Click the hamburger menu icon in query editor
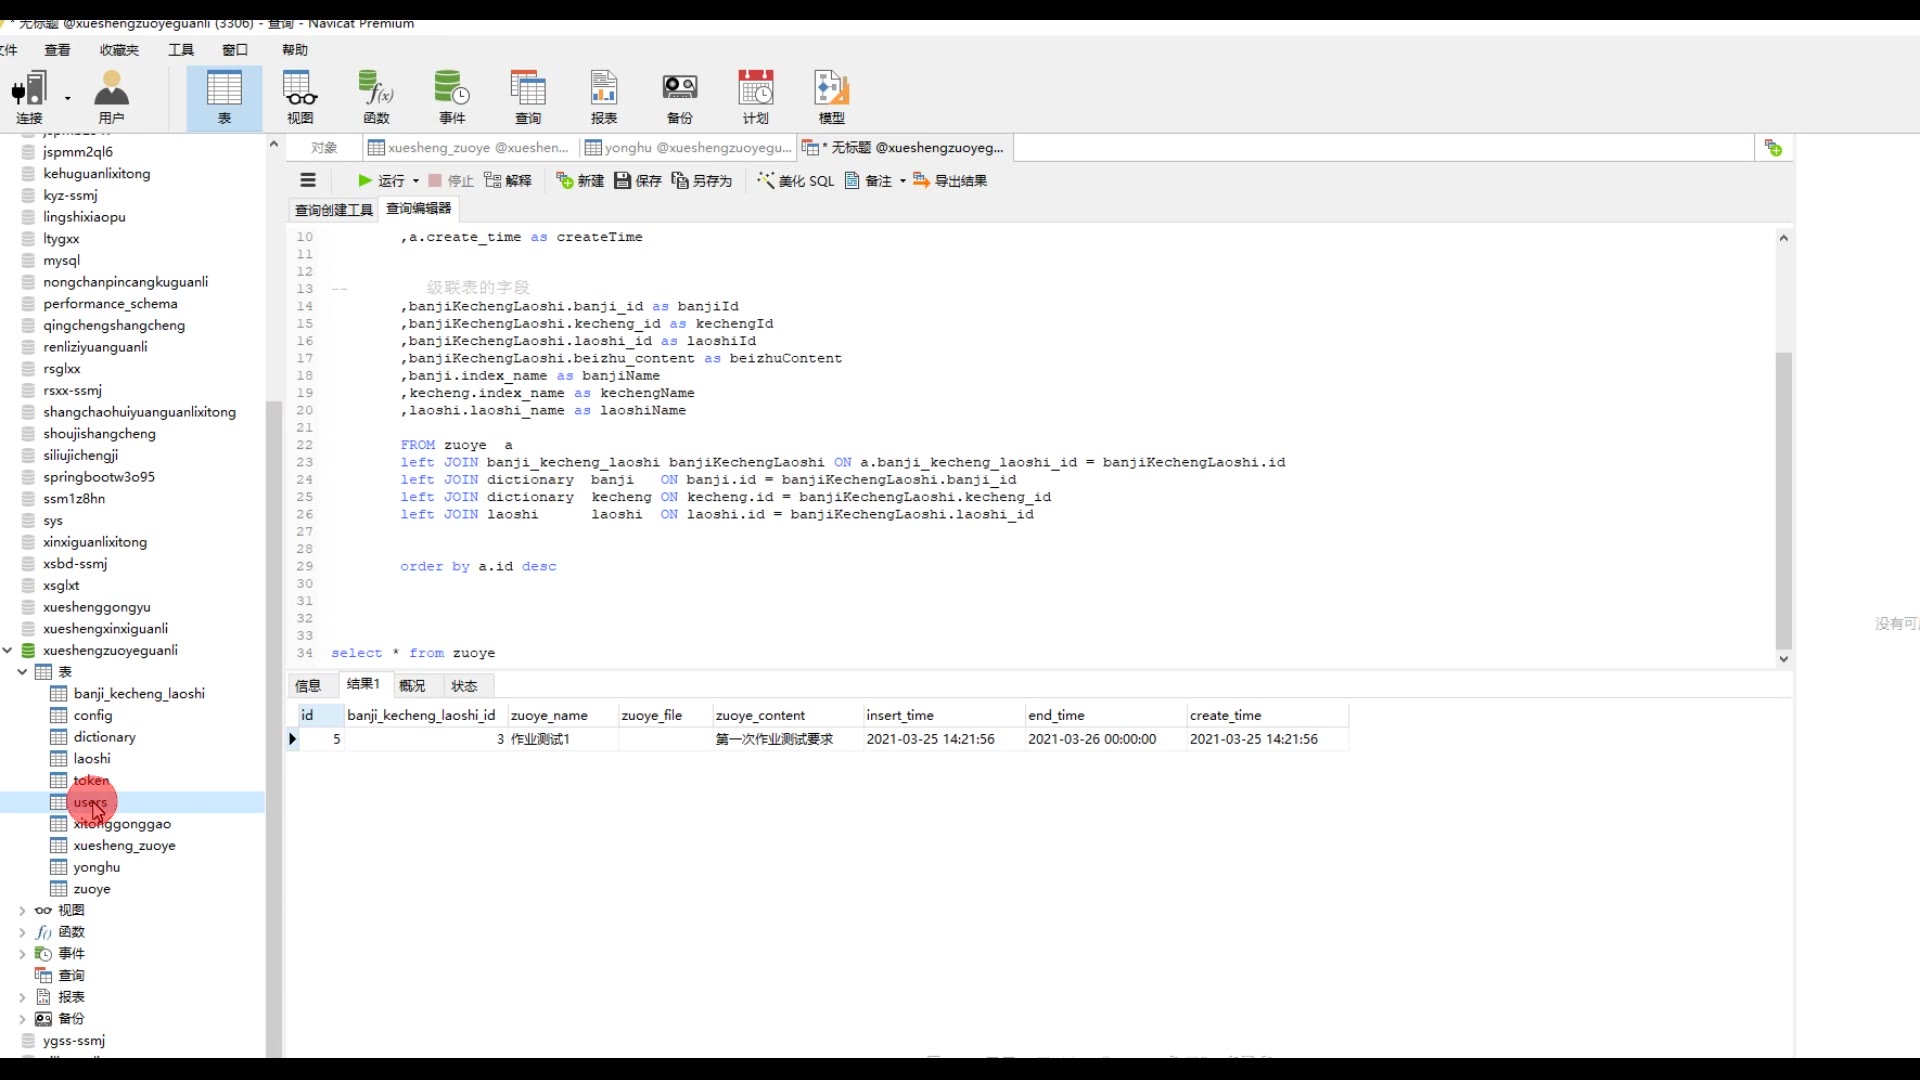1920x1080 pixels. coord(308,181)
